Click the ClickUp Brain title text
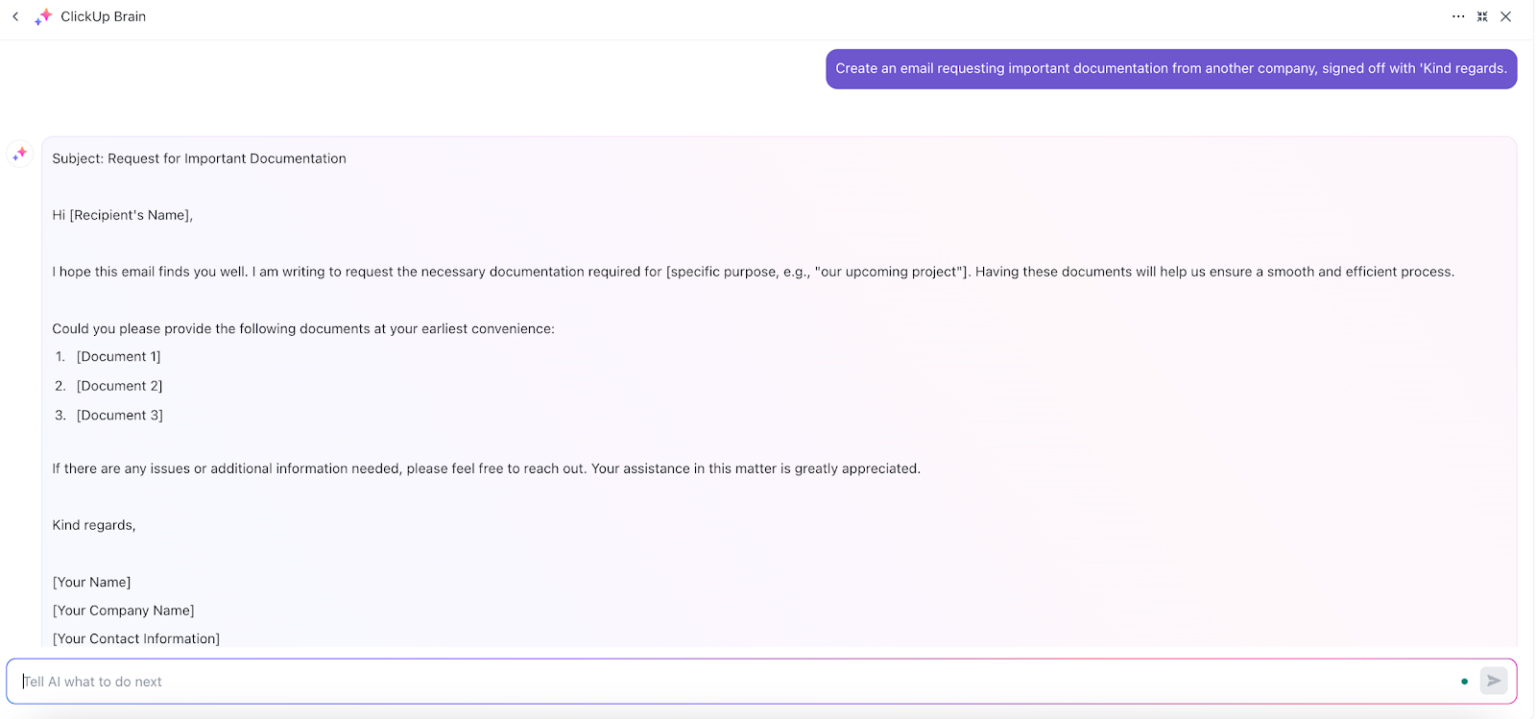Image resolution: width=1536 pixels, height=719 pixels. [x=103, y=16]
